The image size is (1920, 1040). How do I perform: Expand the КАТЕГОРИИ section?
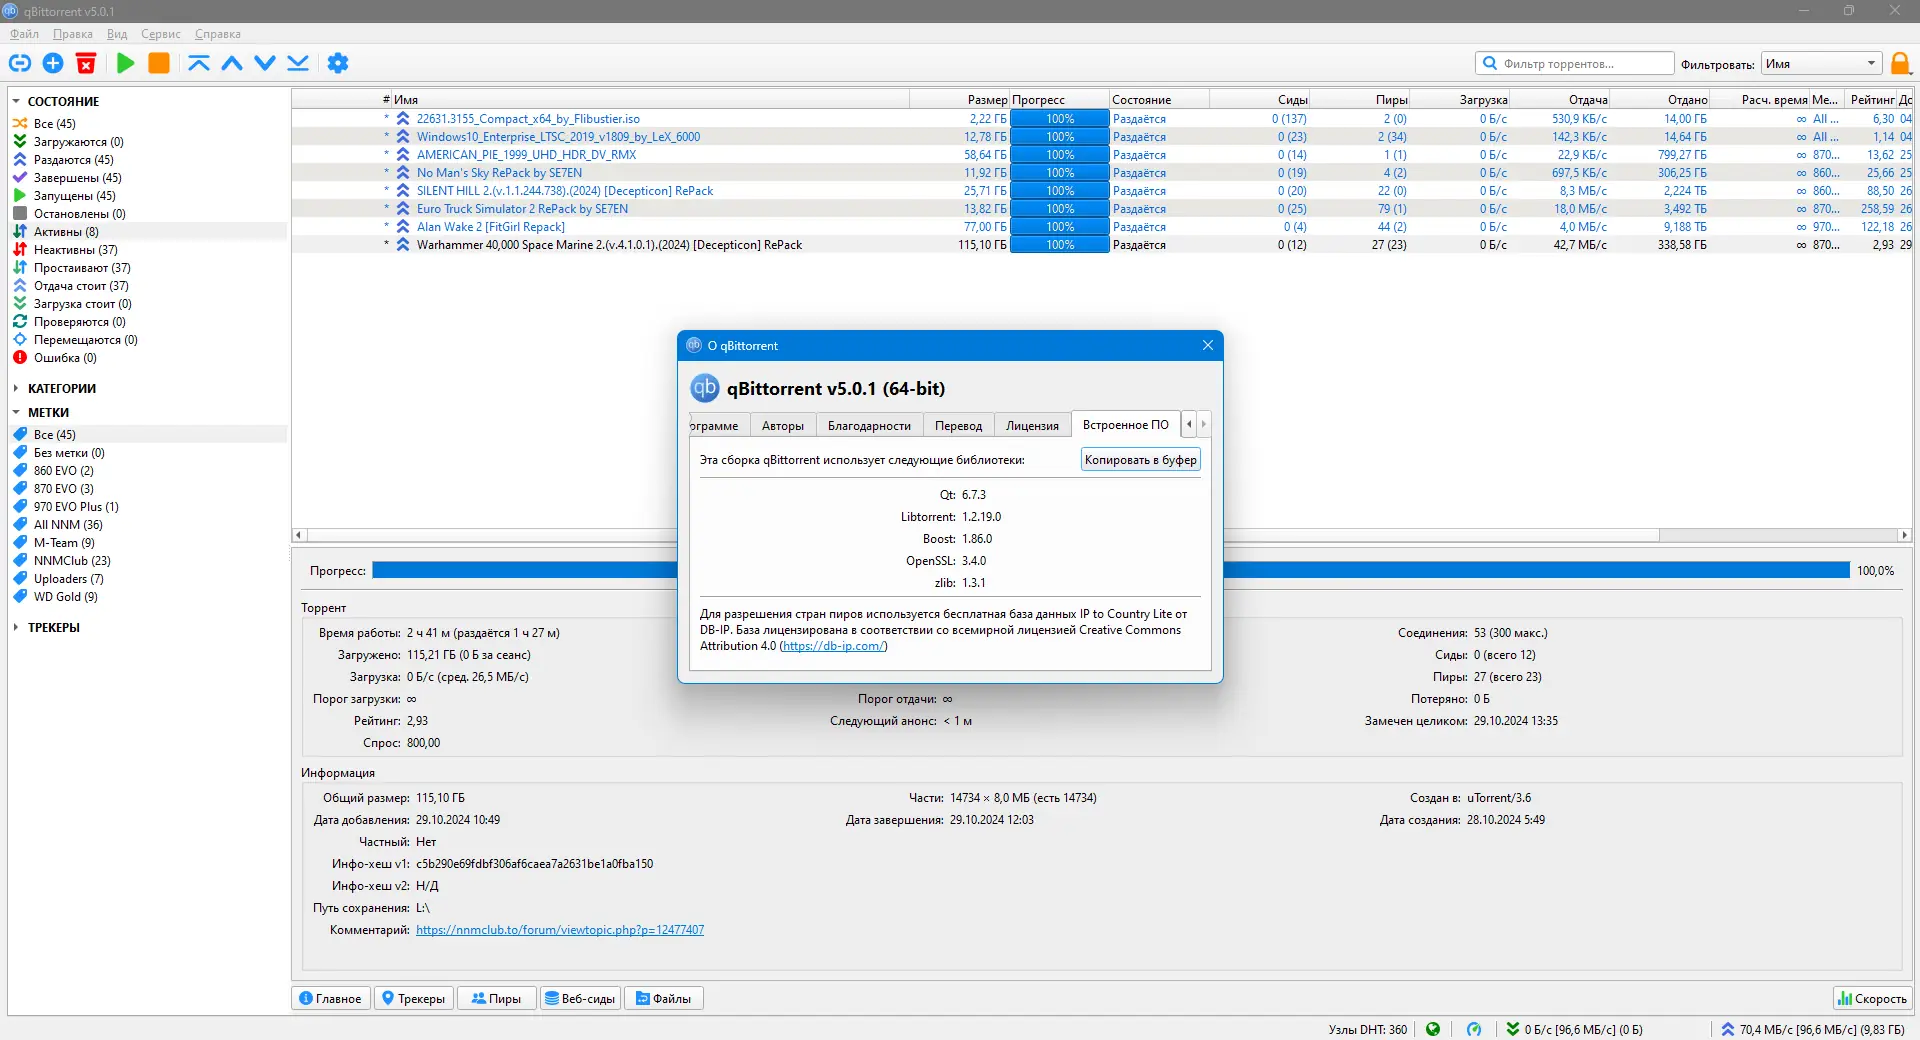[16, 388]
